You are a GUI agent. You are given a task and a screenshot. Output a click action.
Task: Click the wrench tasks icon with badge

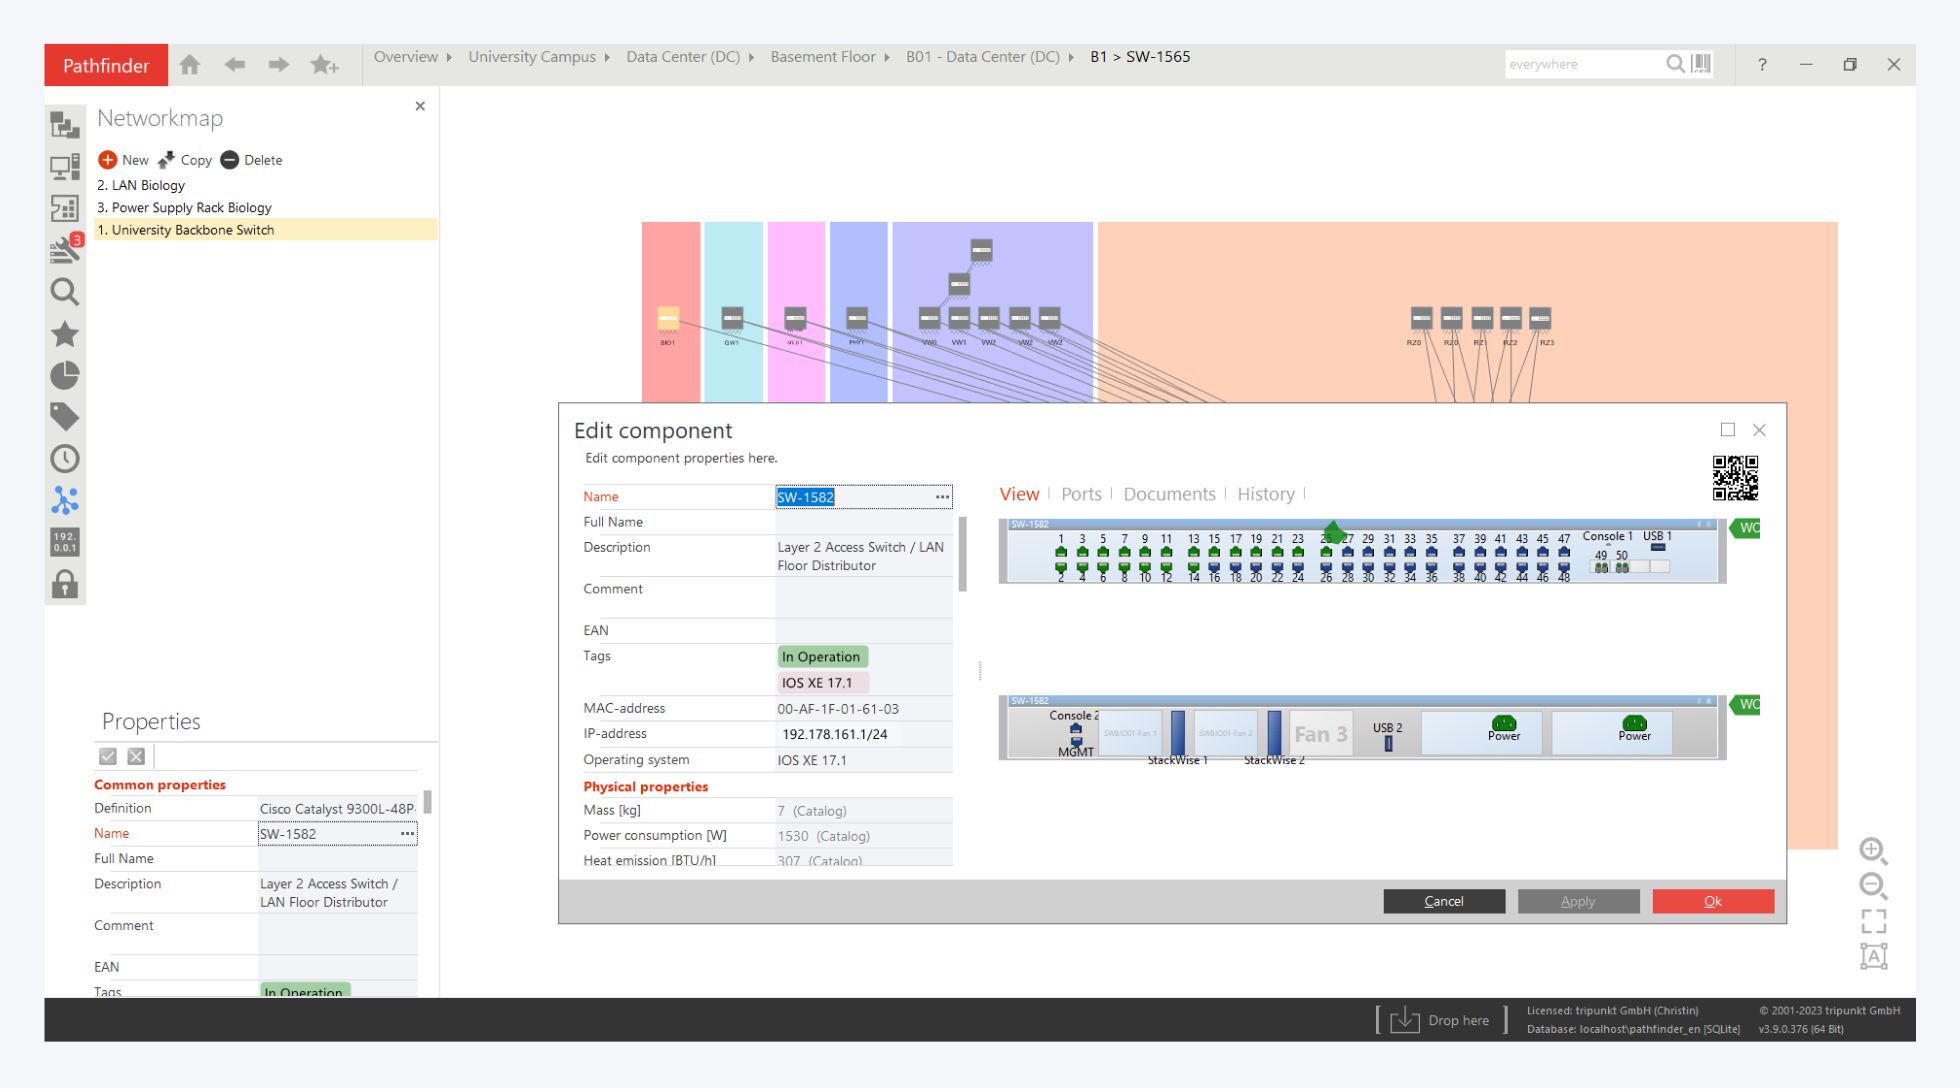[x=65, y=249]
